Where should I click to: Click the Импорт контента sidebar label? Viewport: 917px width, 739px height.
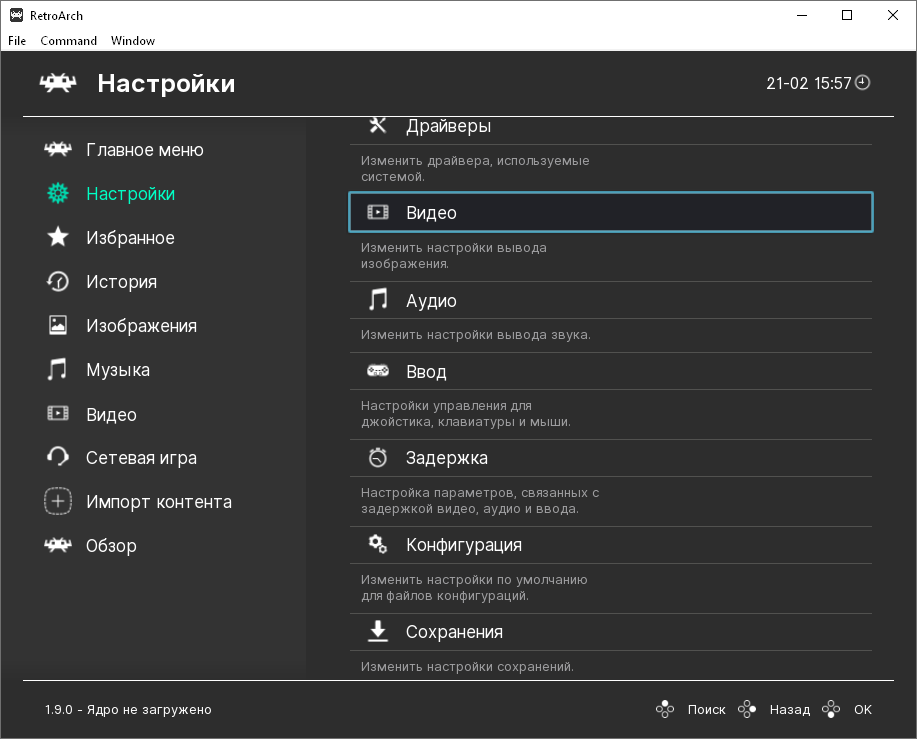pos(159,502)
